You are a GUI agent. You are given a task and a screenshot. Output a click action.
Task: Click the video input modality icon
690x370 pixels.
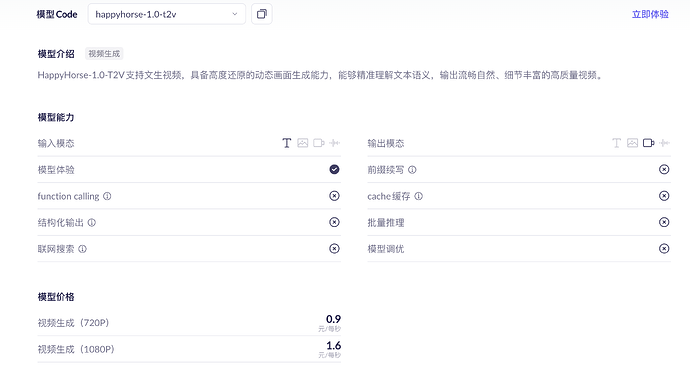coord(319,143)
